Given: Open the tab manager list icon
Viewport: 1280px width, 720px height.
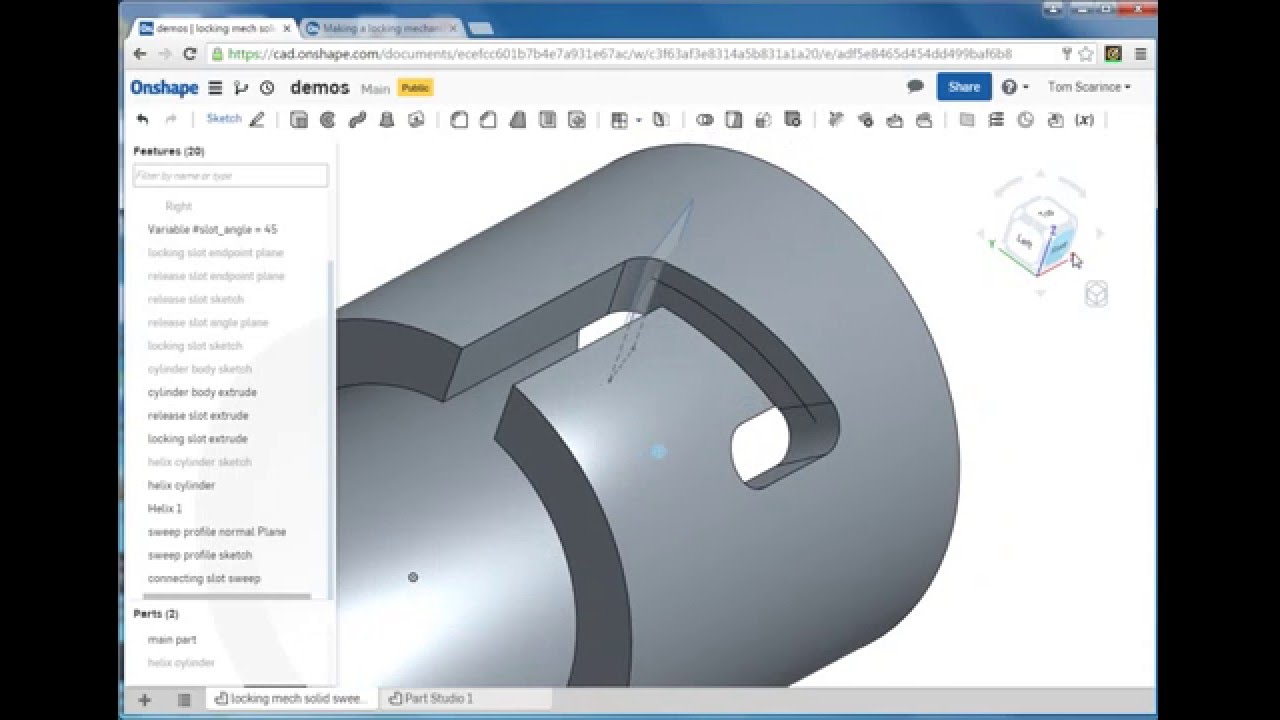Looking at the screenshot, I should (184, 700).
